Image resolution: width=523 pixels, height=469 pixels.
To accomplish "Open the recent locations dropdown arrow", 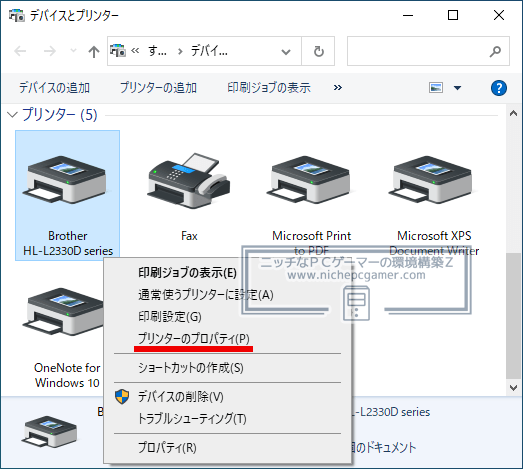I will [x=73, y=51].
